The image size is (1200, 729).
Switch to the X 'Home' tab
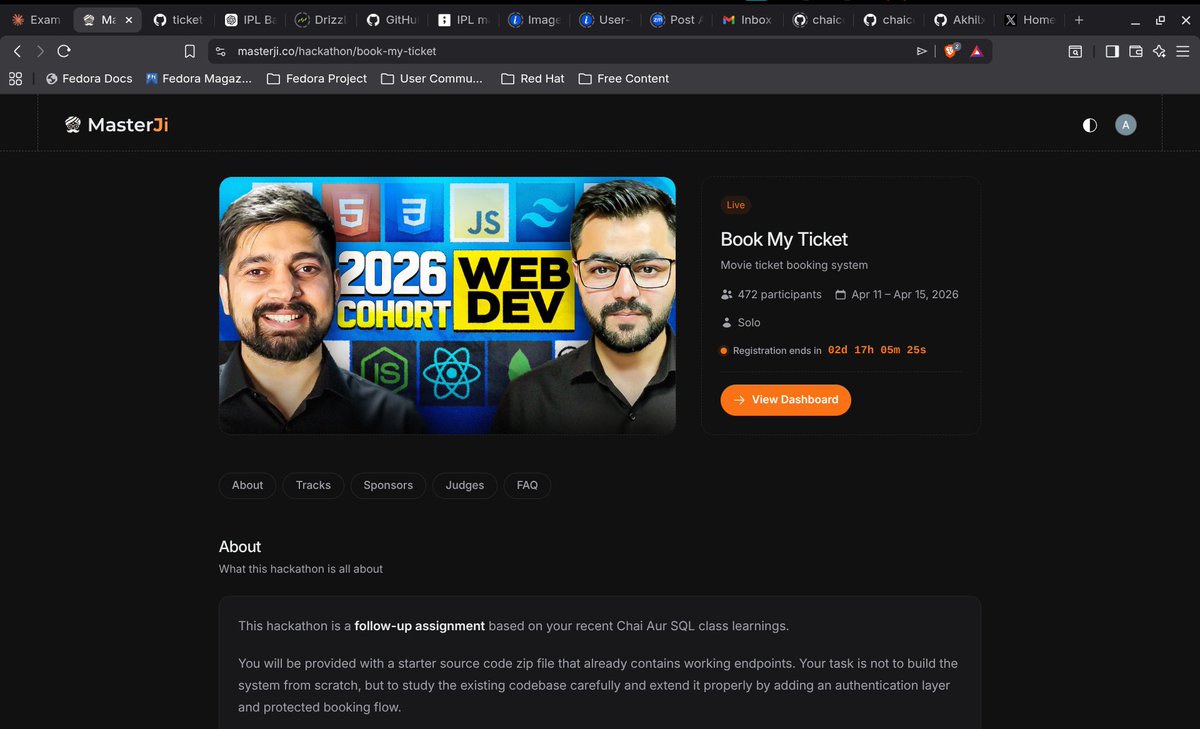click(x=1030, y=19)
